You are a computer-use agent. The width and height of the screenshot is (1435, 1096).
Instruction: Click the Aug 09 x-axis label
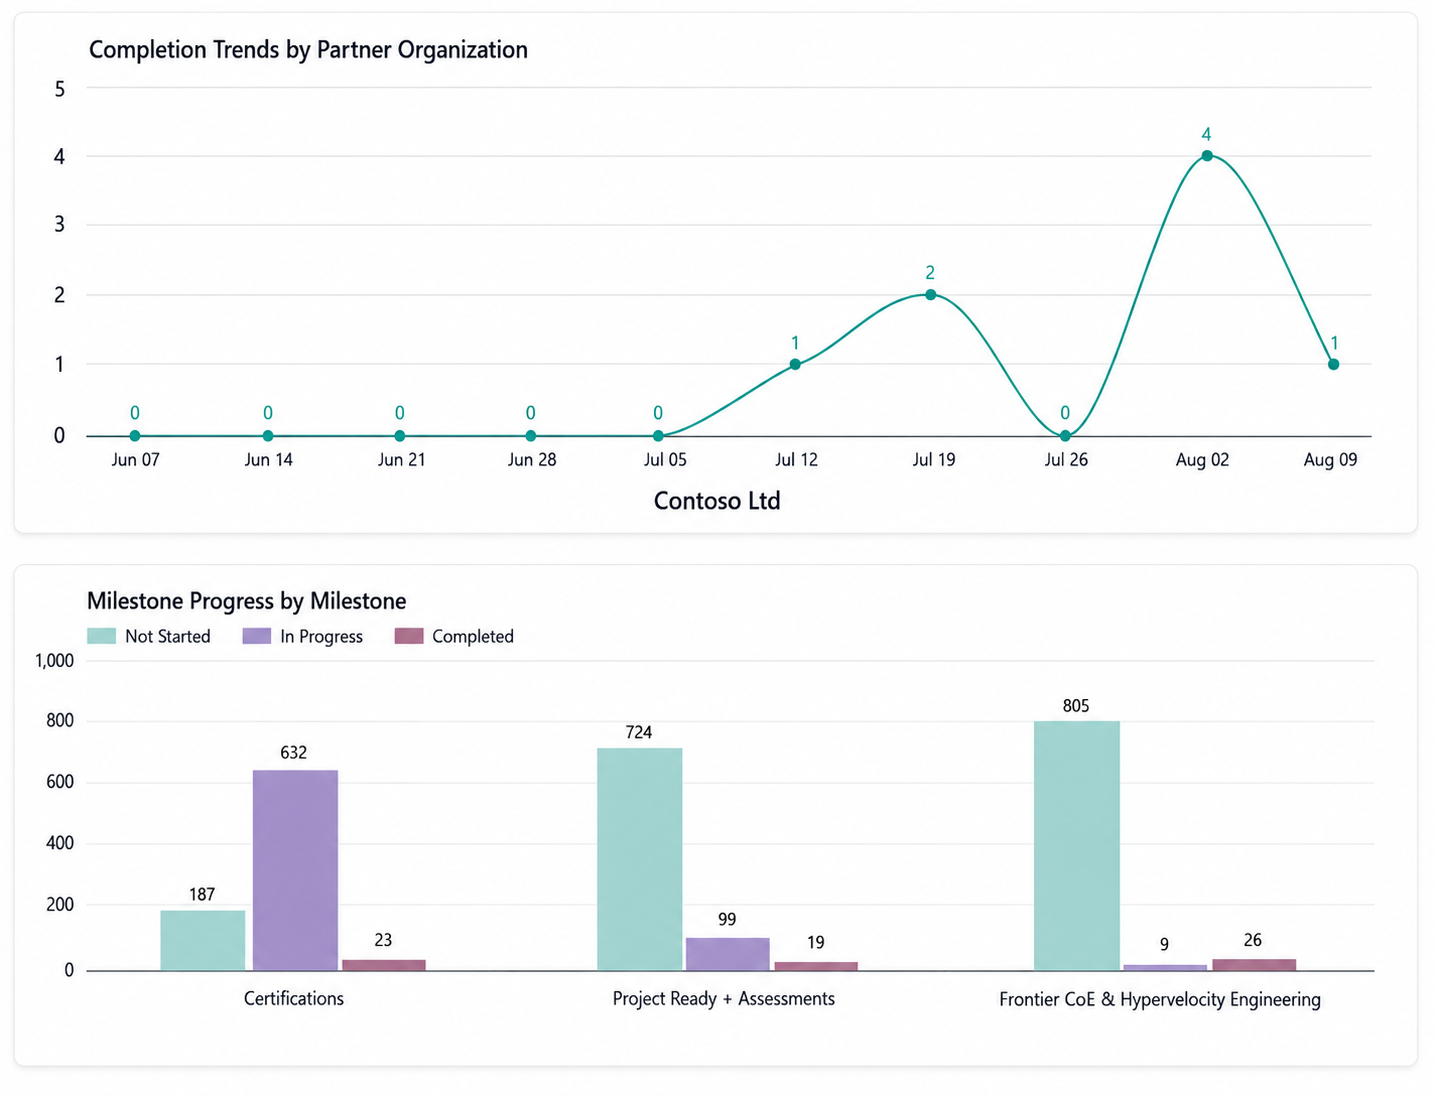coord(1331,460)
